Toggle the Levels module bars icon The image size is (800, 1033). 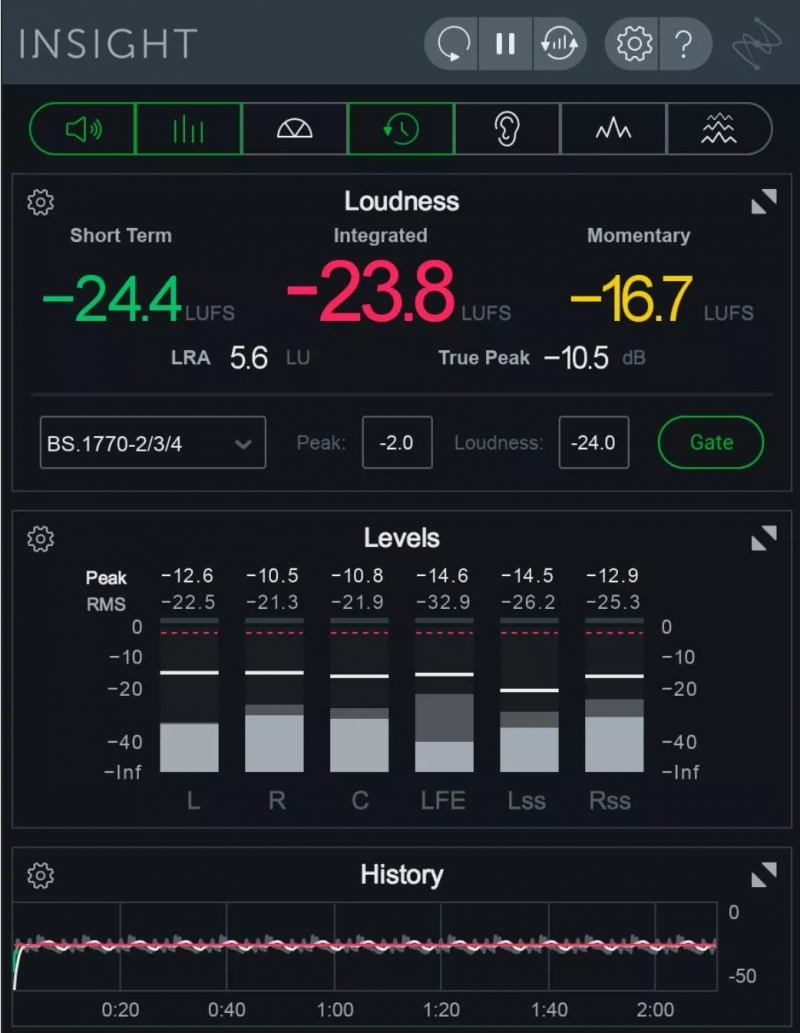pos(188,128)
